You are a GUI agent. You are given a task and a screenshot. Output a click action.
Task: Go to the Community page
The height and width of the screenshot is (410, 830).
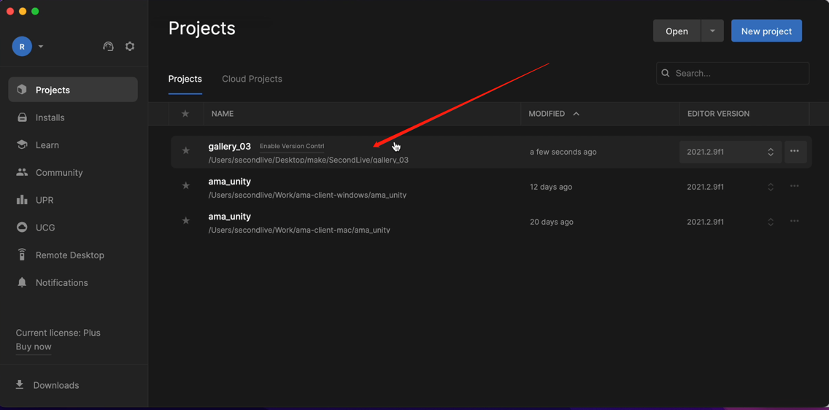(x=59, y=172)
